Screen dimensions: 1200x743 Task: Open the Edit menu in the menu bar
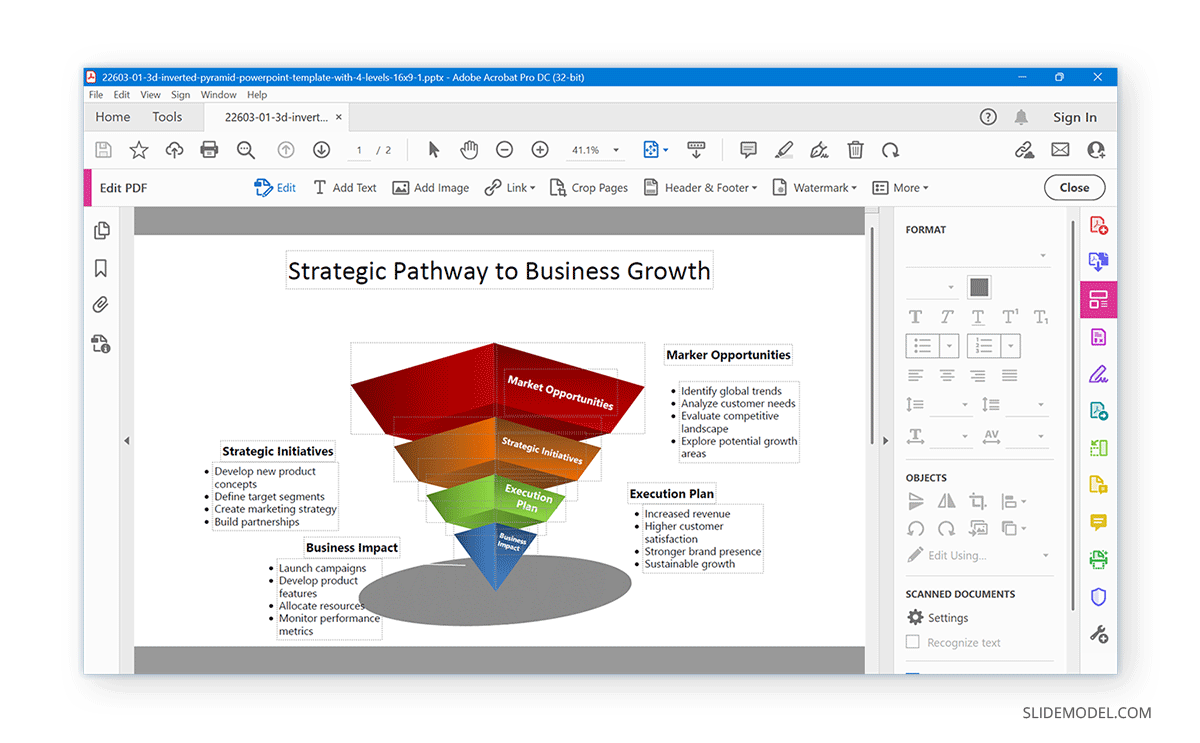click(122, 95)
